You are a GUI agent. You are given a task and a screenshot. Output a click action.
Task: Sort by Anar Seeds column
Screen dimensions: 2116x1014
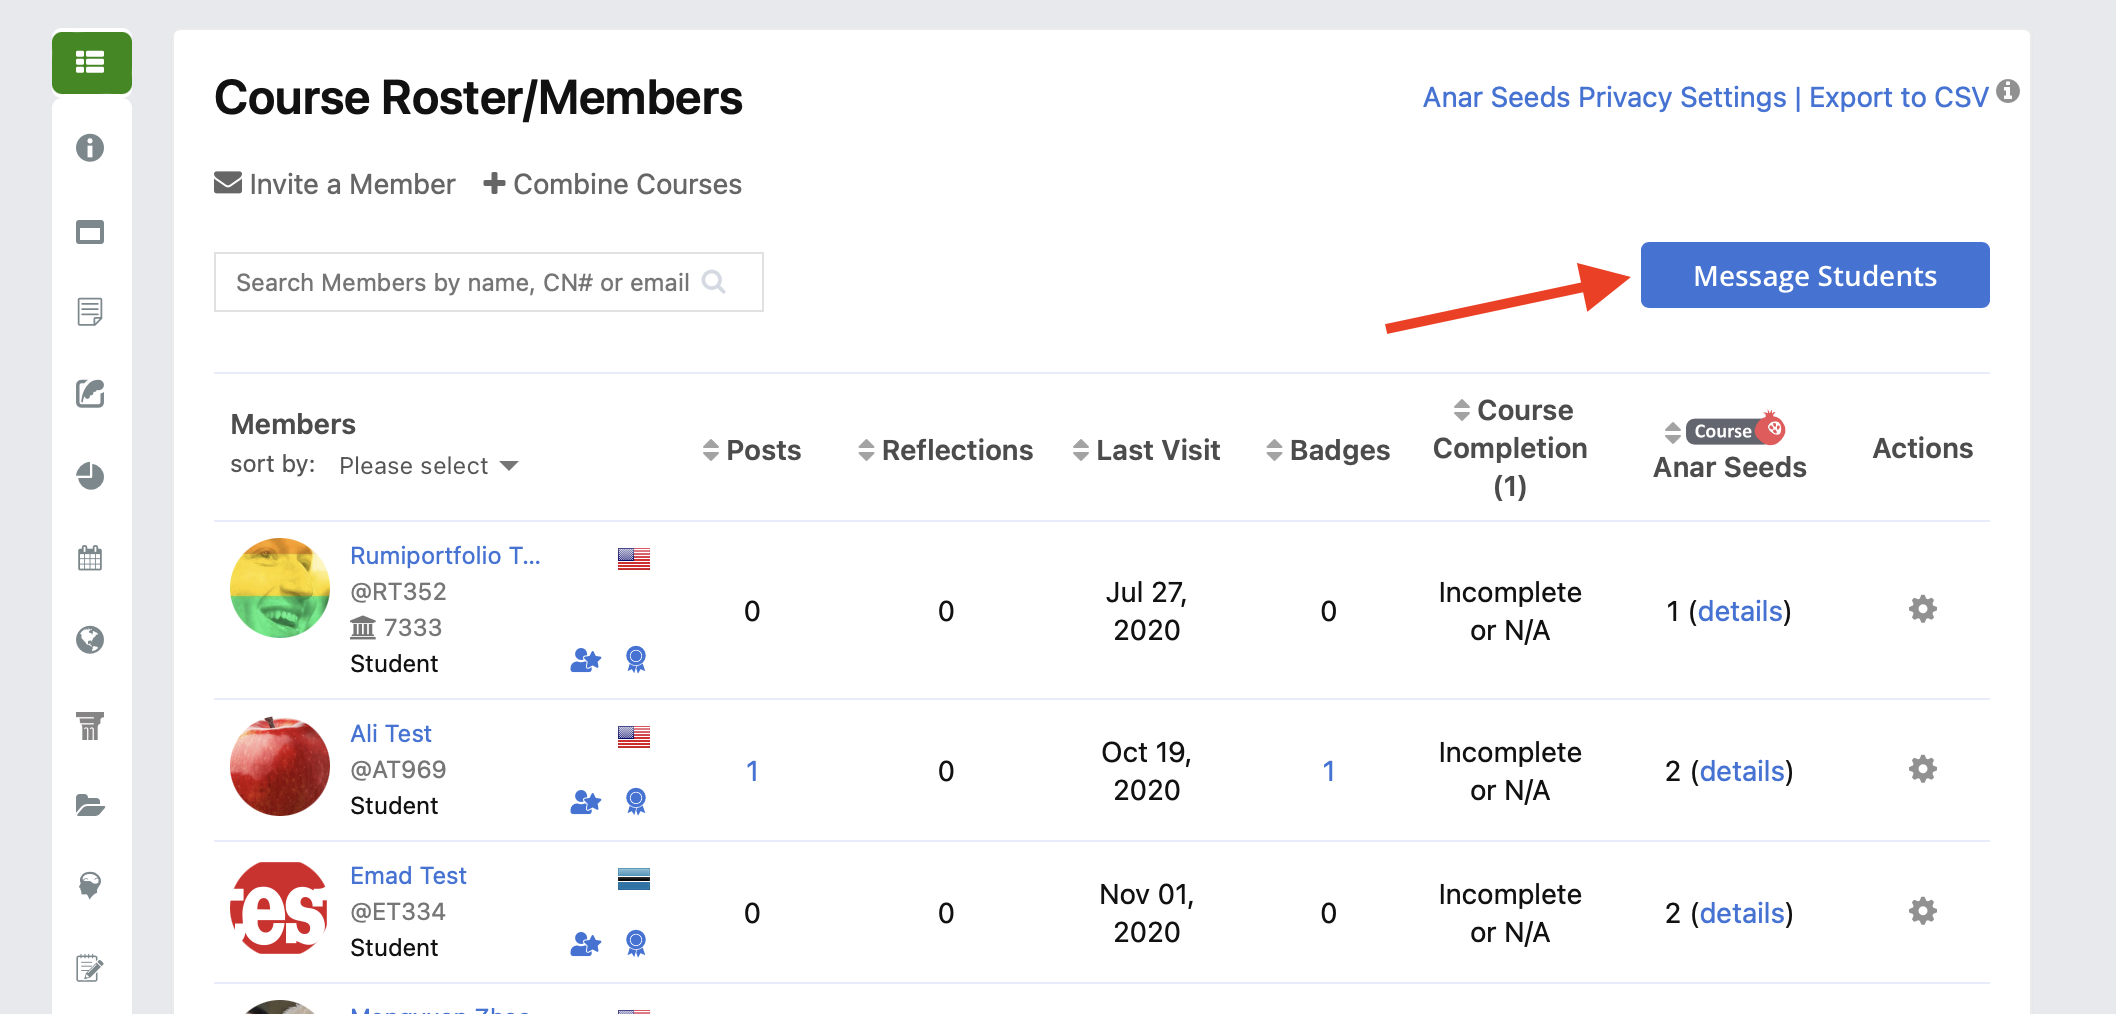click(1729, 449)
